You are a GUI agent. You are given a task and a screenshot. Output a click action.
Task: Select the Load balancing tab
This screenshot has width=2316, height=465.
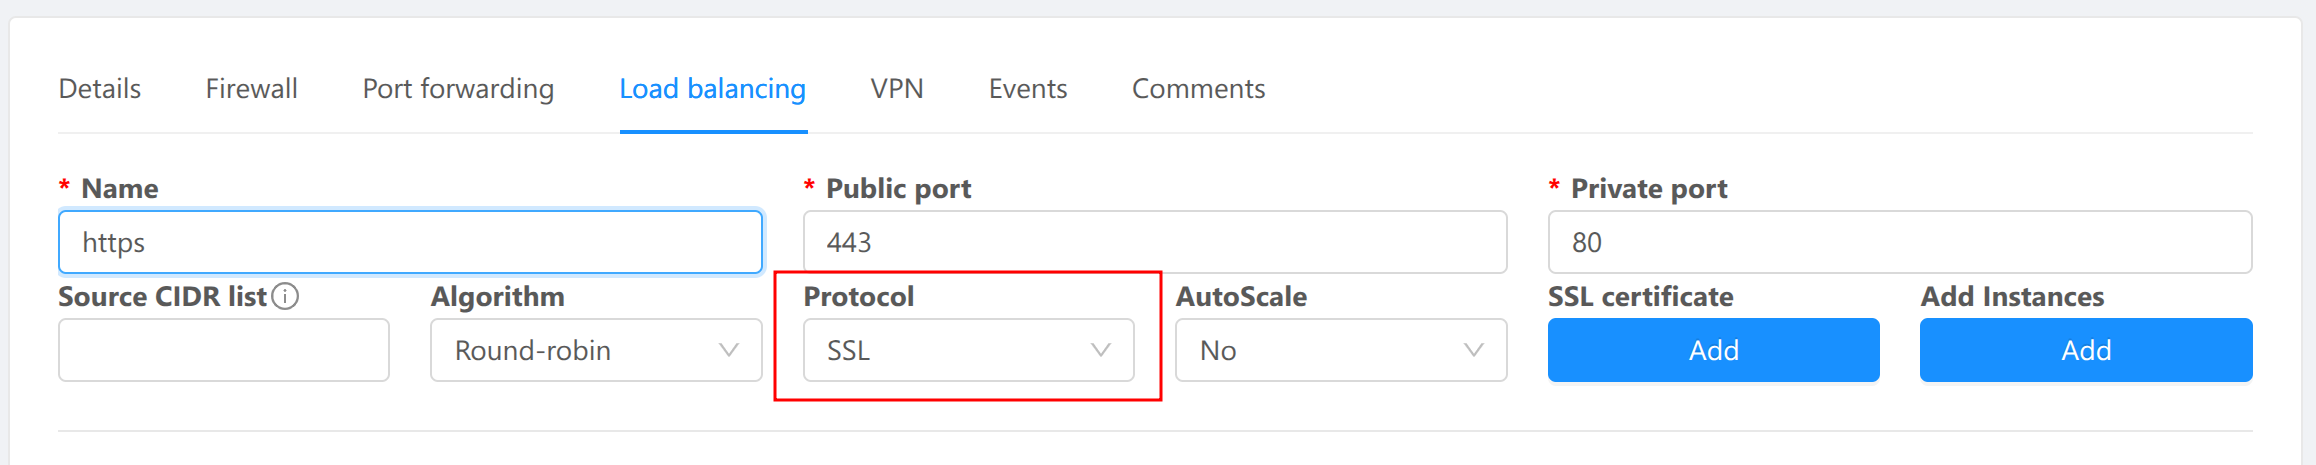[713, 89]
